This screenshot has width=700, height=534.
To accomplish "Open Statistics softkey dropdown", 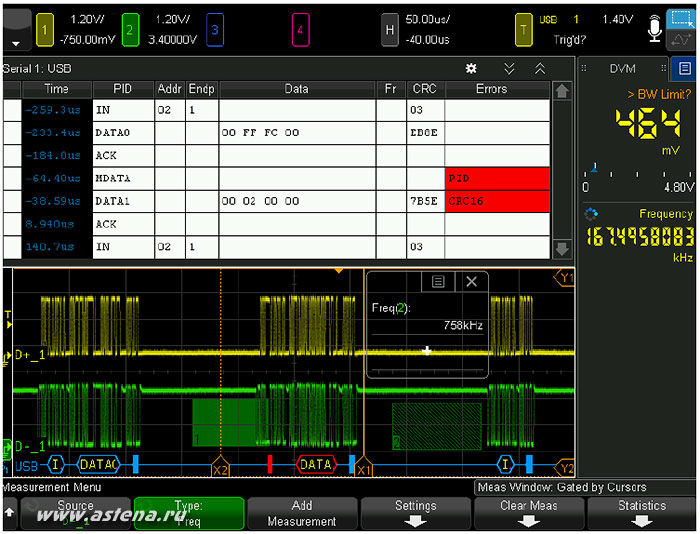I will [x=642, y=513].
